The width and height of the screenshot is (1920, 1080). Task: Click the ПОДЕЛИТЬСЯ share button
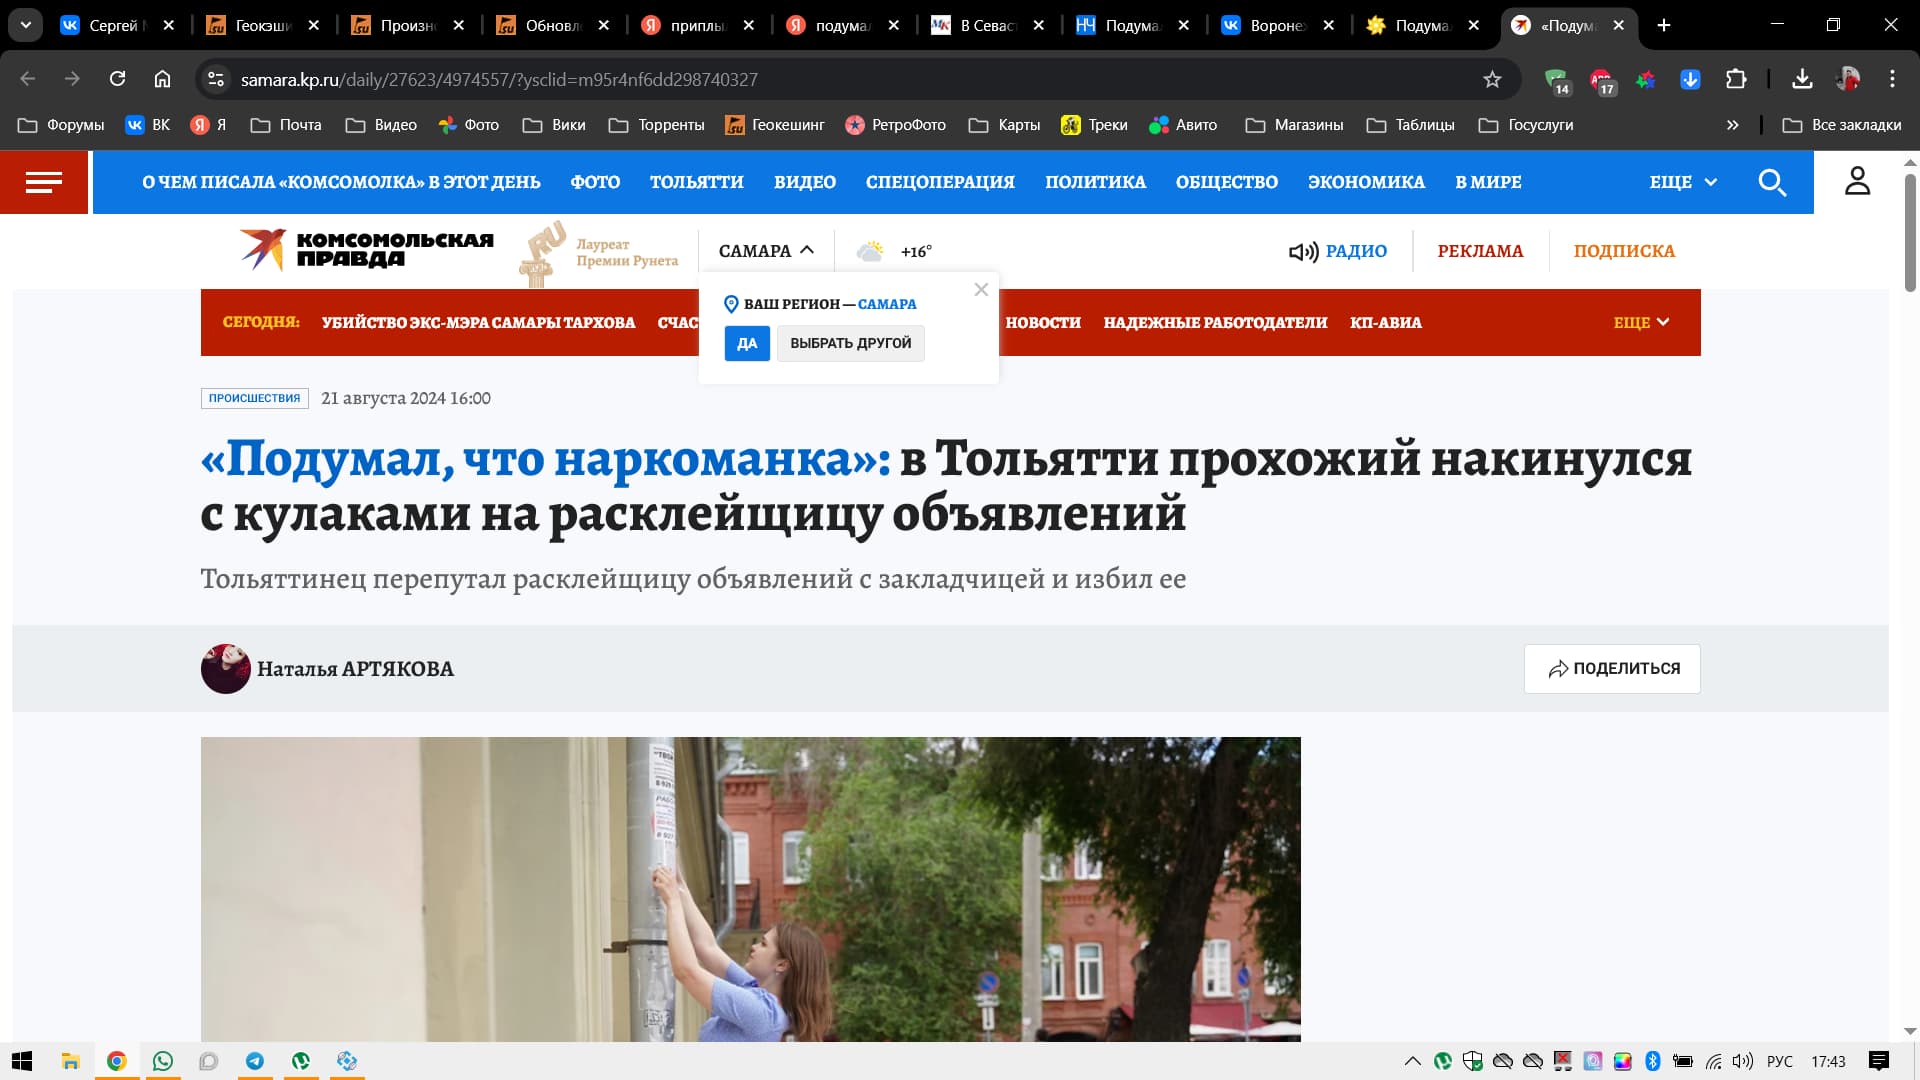tap(1612, 669)
